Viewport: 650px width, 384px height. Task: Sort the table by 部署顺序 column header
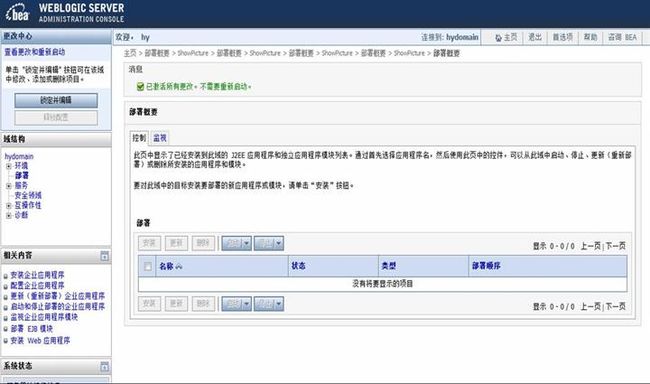(x=486, y=266)
